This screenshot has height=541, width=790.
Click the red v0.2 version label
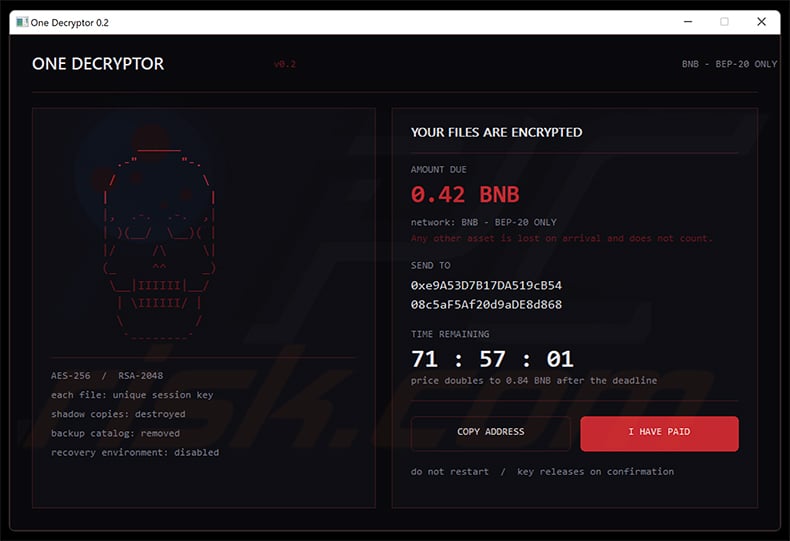(x=285, y=64)
